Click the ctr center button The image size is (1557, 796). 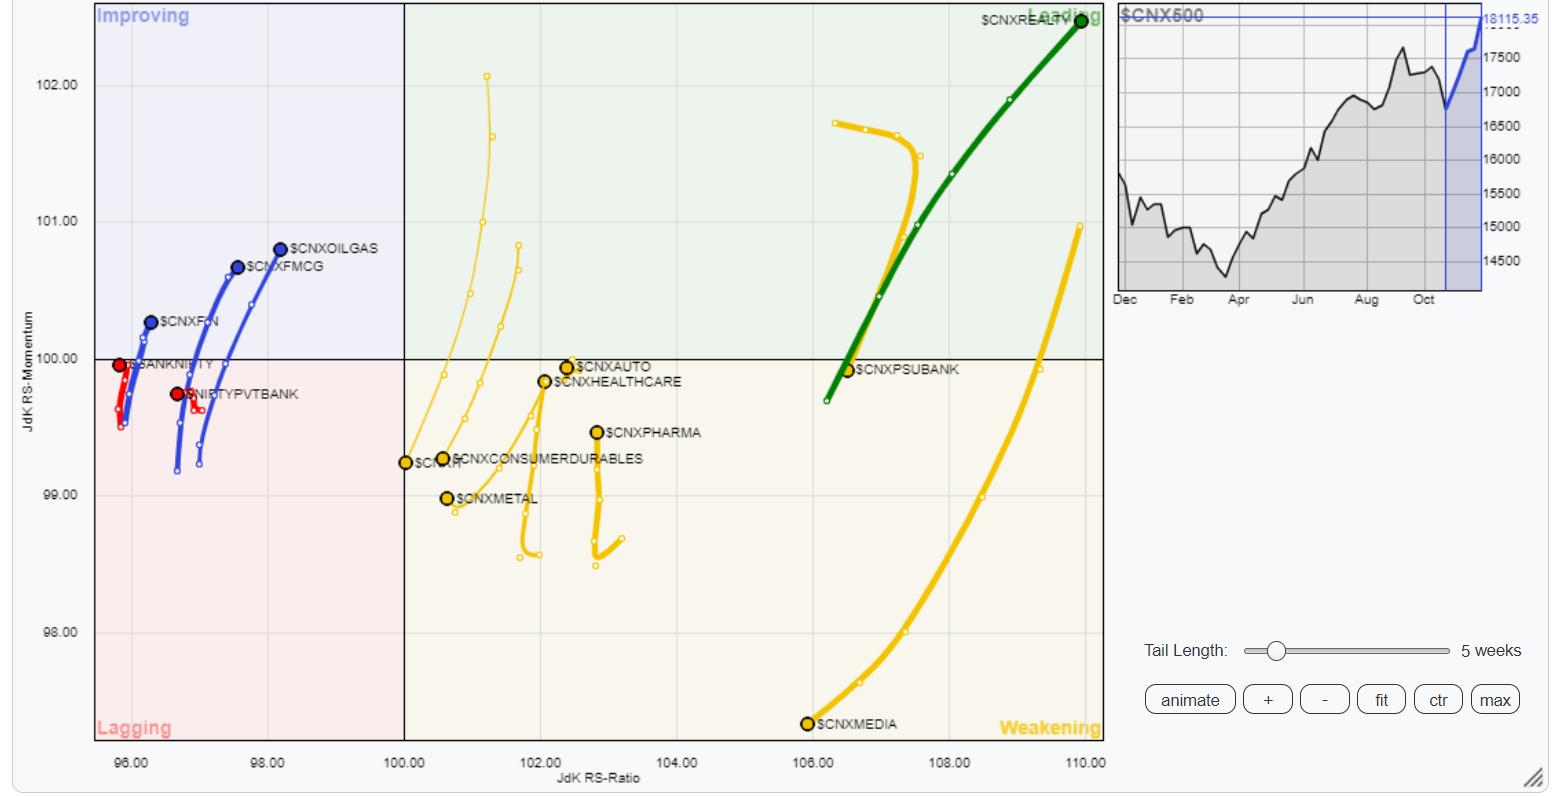click(1438, 700)
